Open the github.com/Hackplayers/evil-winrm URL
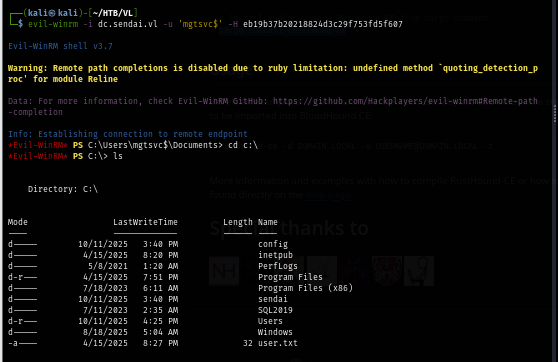This screenshot has width=558, height=362. (x=405, y=101)
